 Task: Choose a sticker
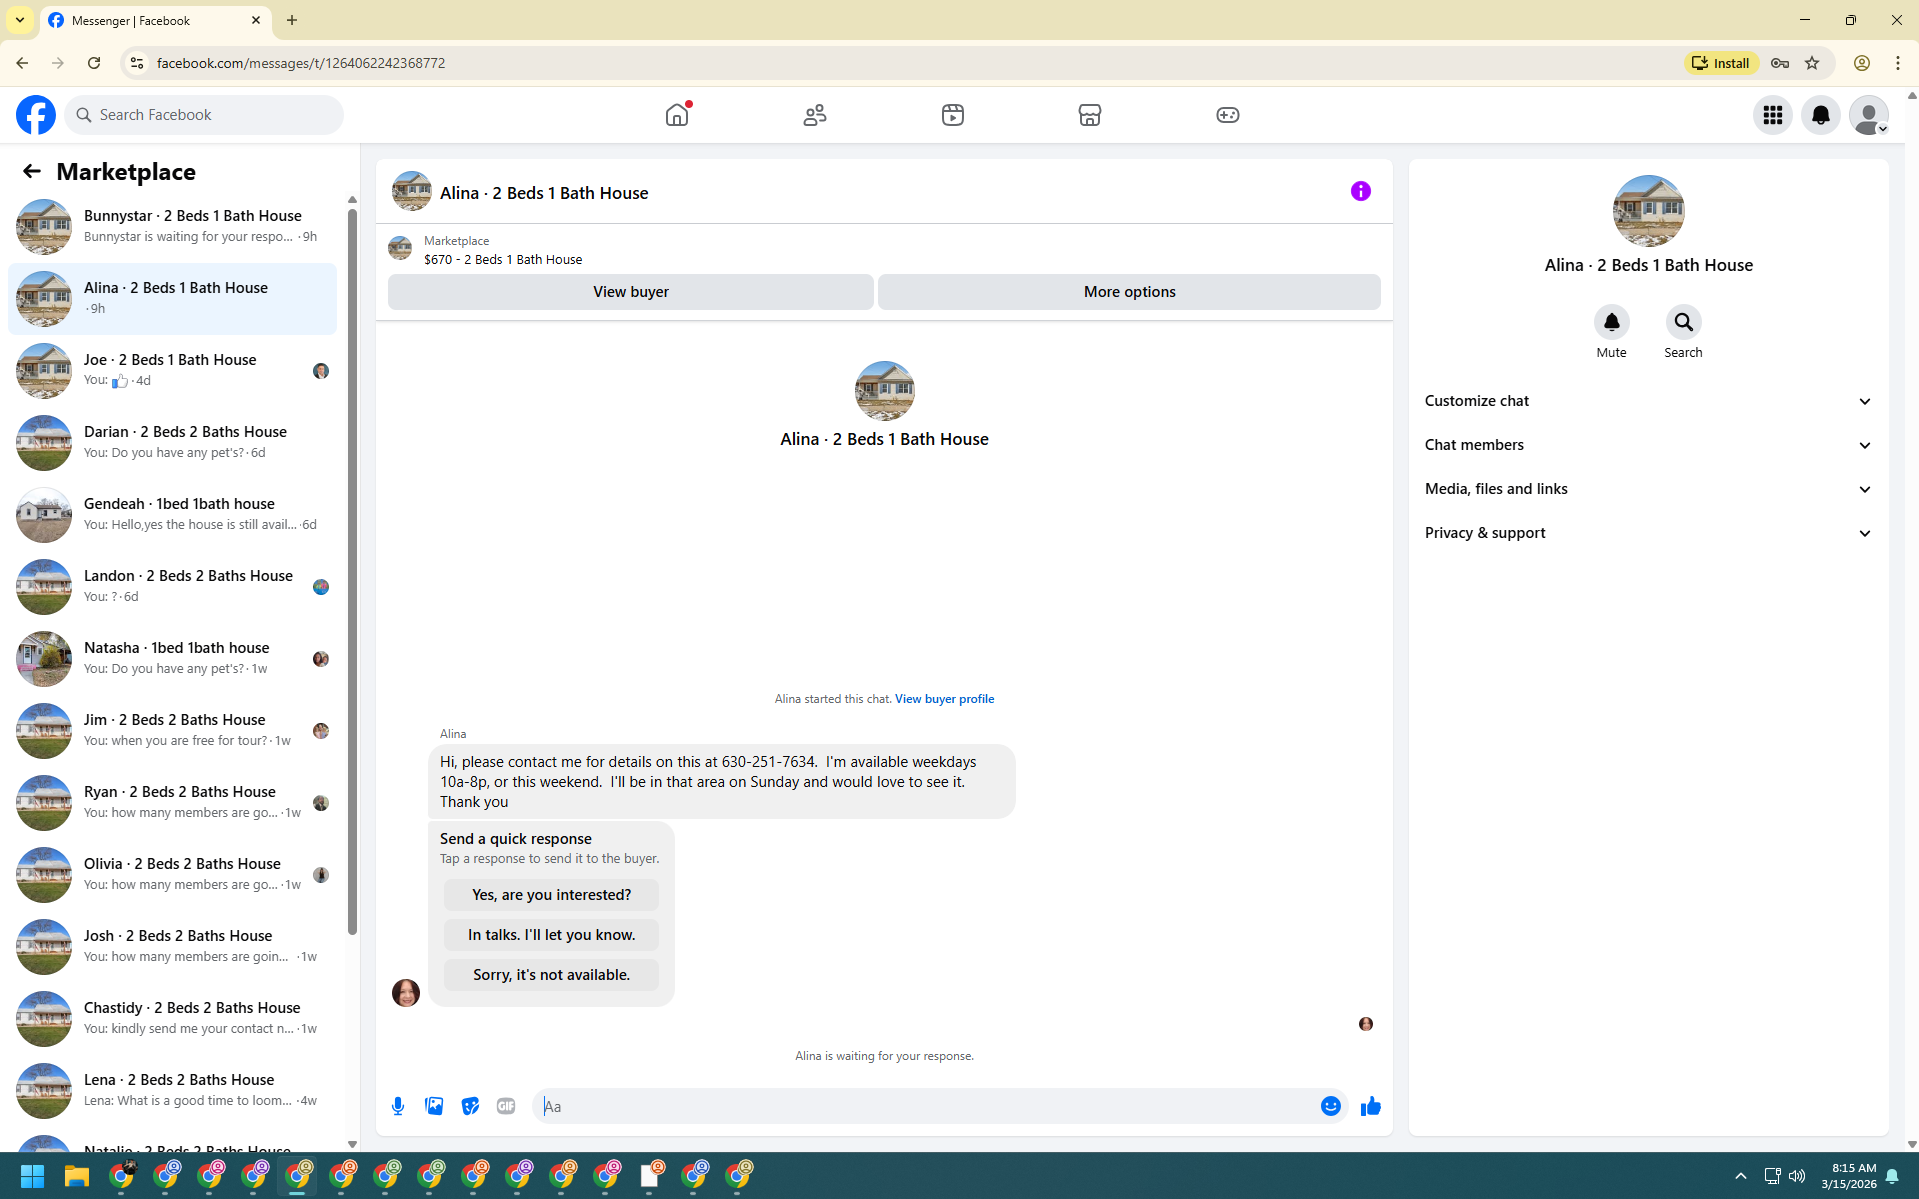[470, 1106]
